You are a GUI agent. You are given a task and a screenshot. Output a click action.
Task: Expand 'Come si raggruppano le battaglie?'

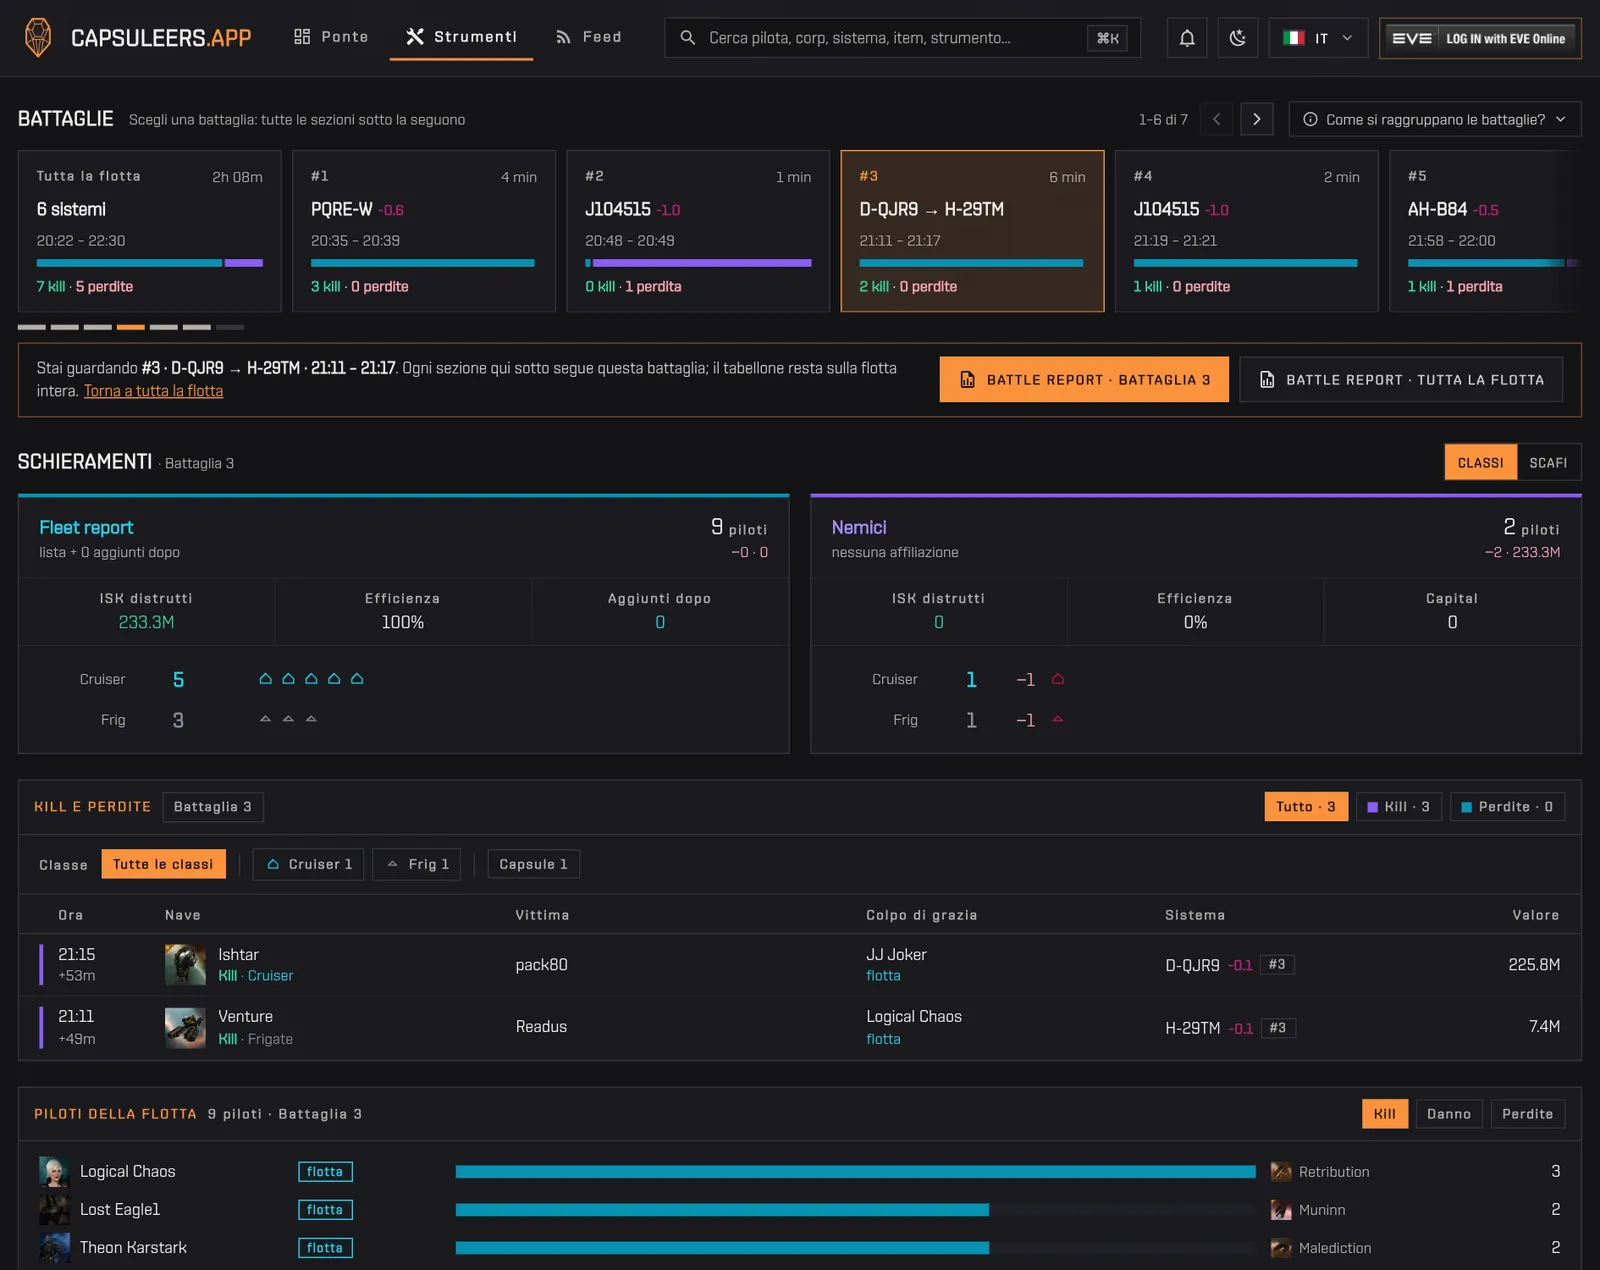tap(1435, 119)
